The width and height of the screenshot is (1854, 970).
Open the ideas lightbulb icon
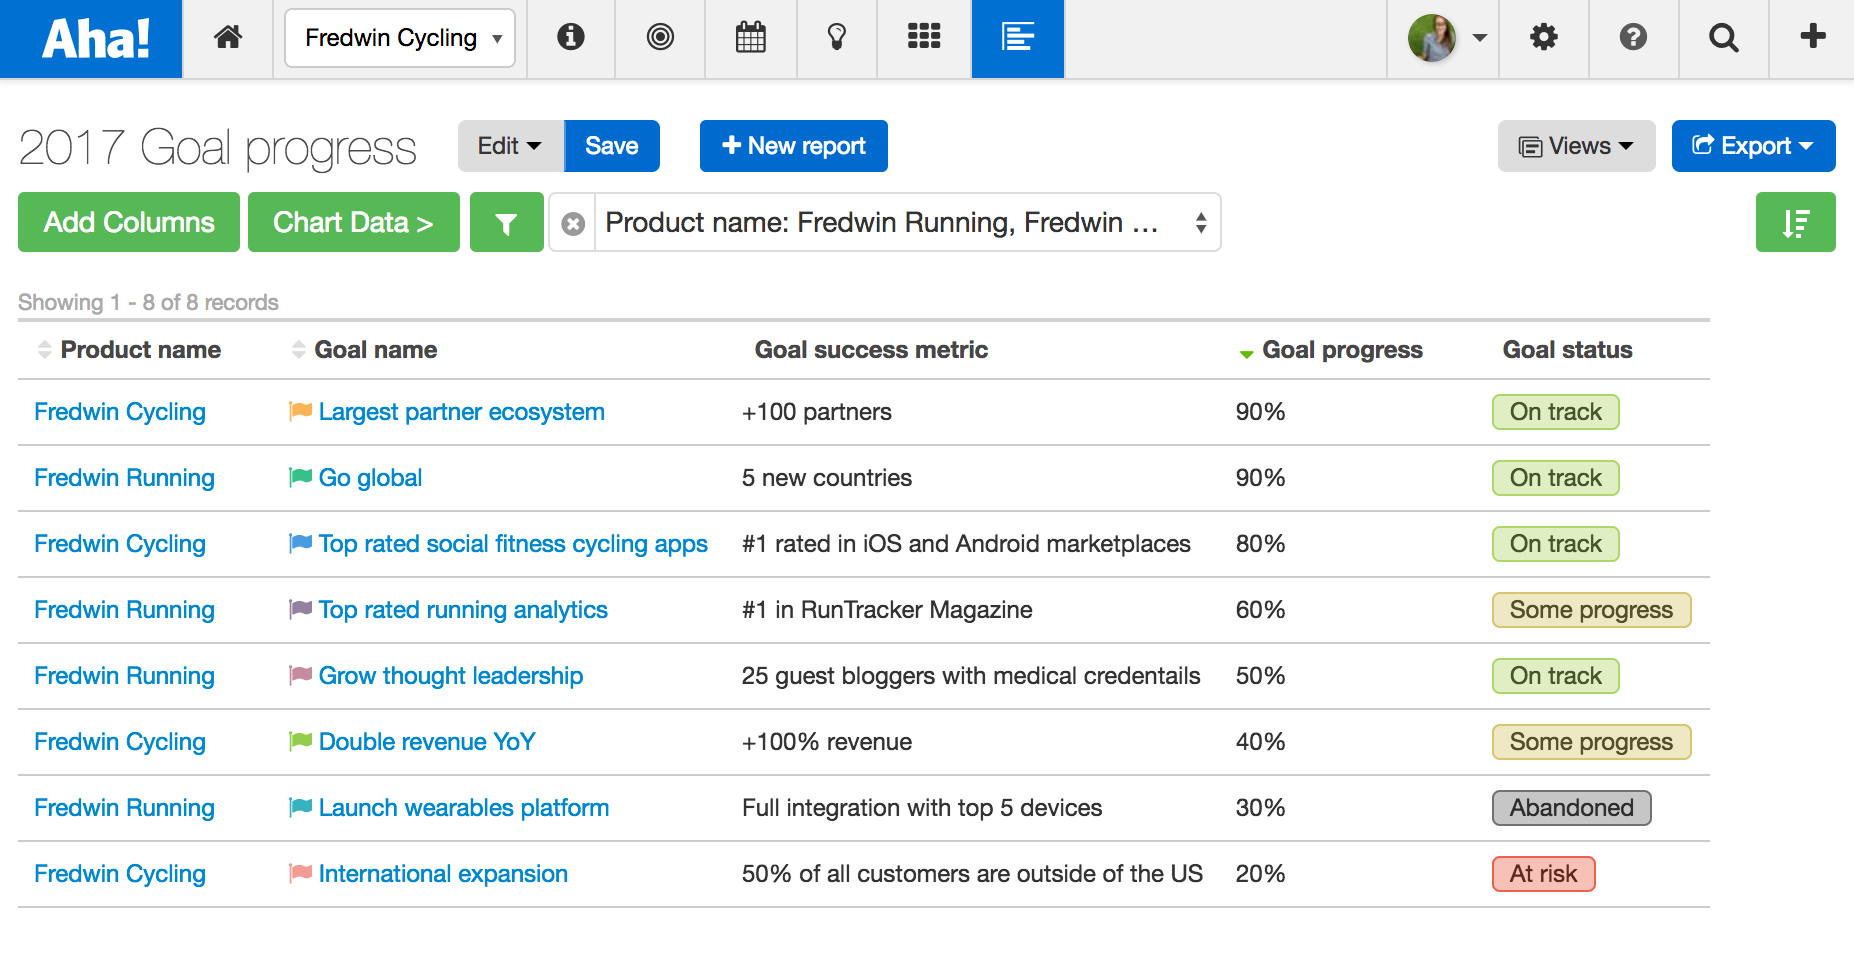[837, 38]
